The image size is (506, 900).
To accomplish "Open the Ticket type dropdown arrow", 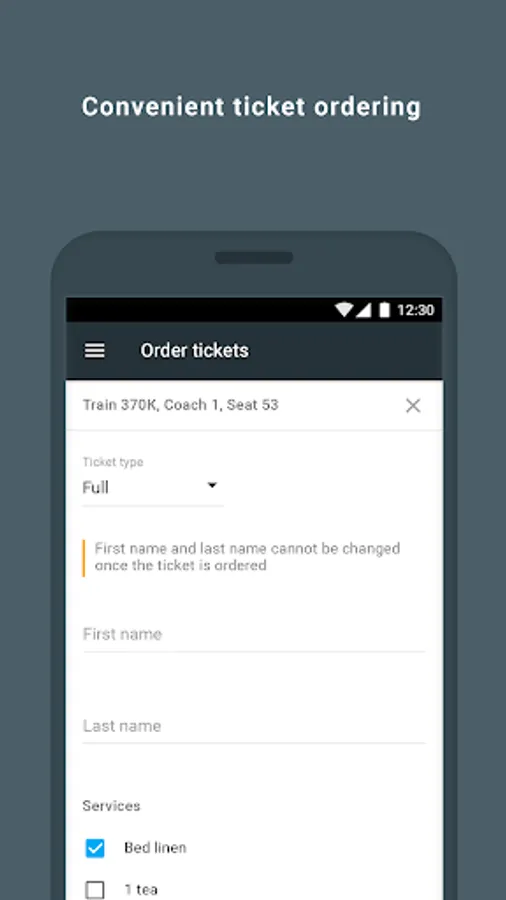I will (212, 486).
